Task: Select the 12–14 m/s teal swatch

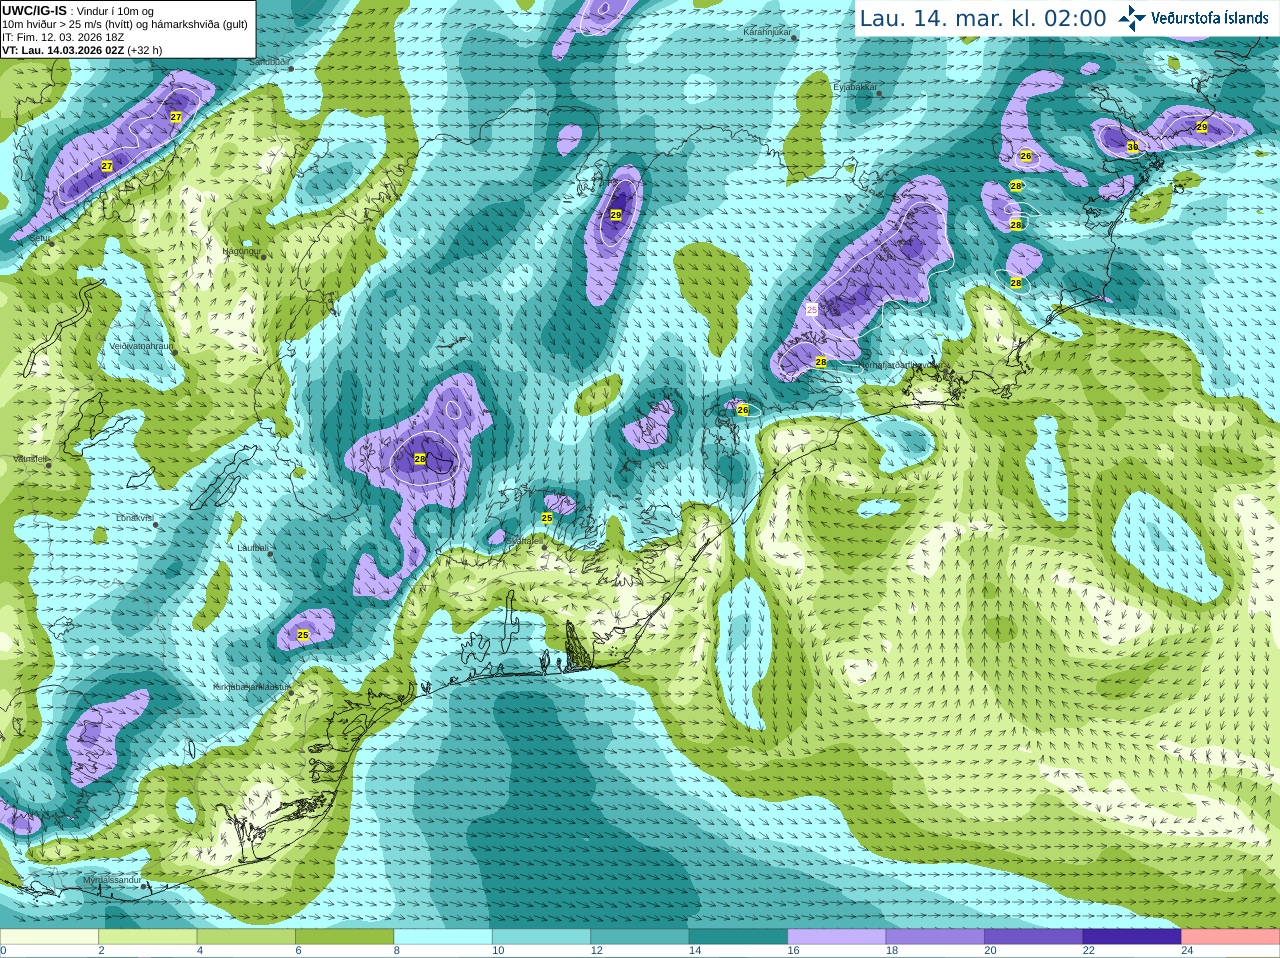Action: pyautogui.click(x=640, y=937)
